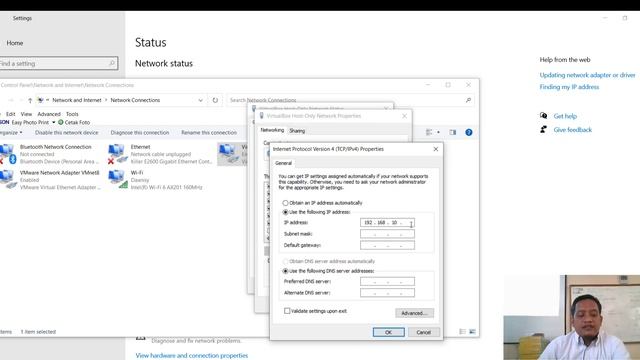Click Rename this connection

tap(209, 133)
